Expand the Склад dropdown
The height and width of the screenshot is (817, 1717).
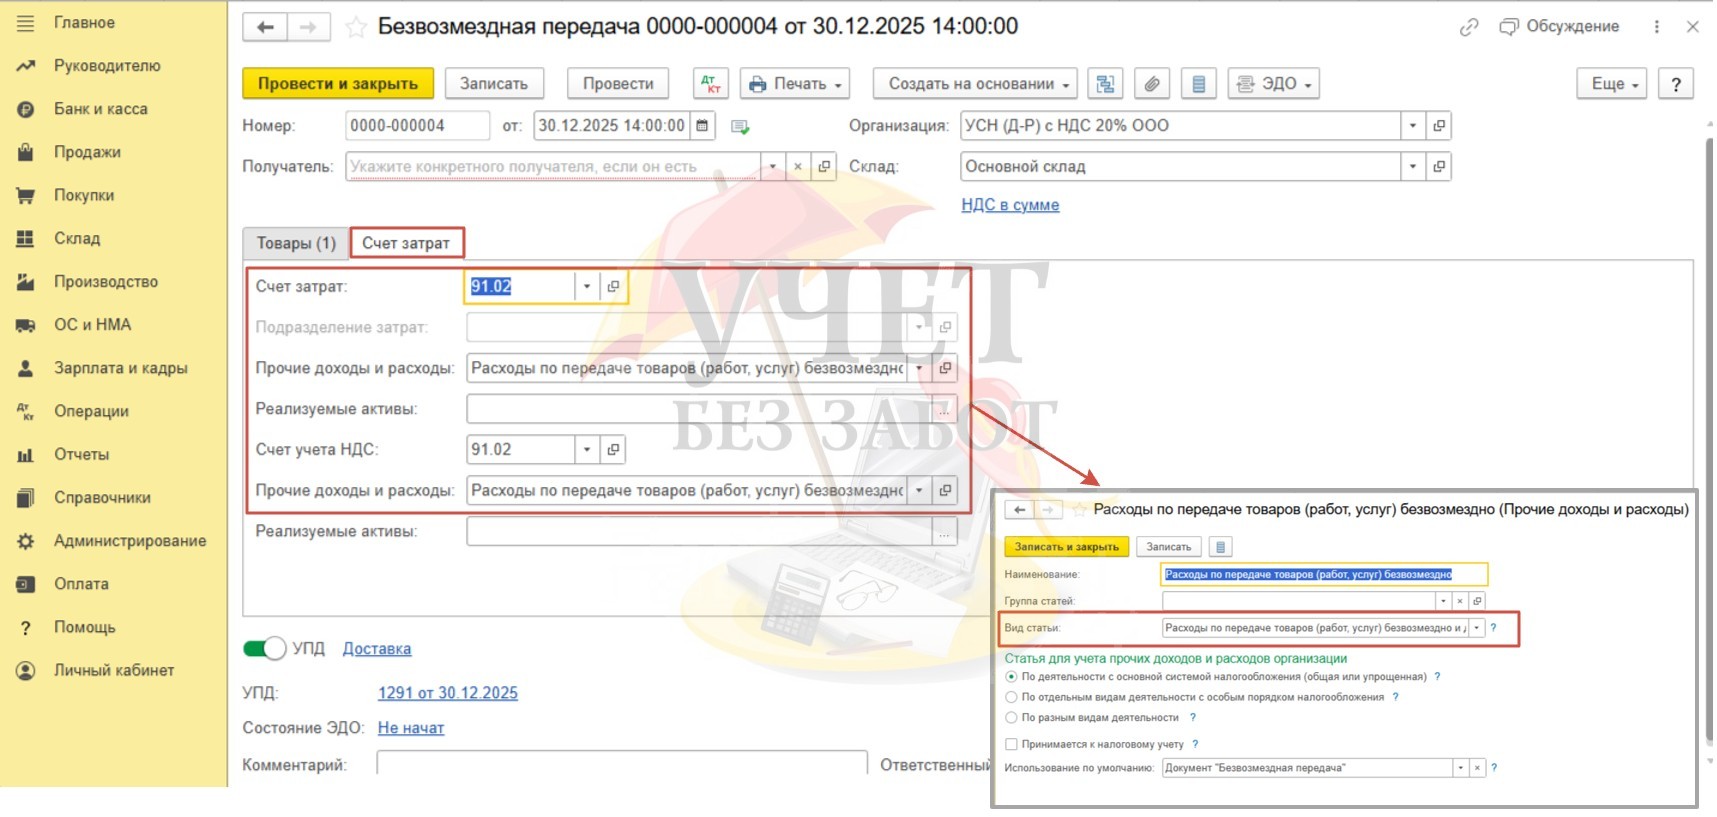(x=1412, y=167)
